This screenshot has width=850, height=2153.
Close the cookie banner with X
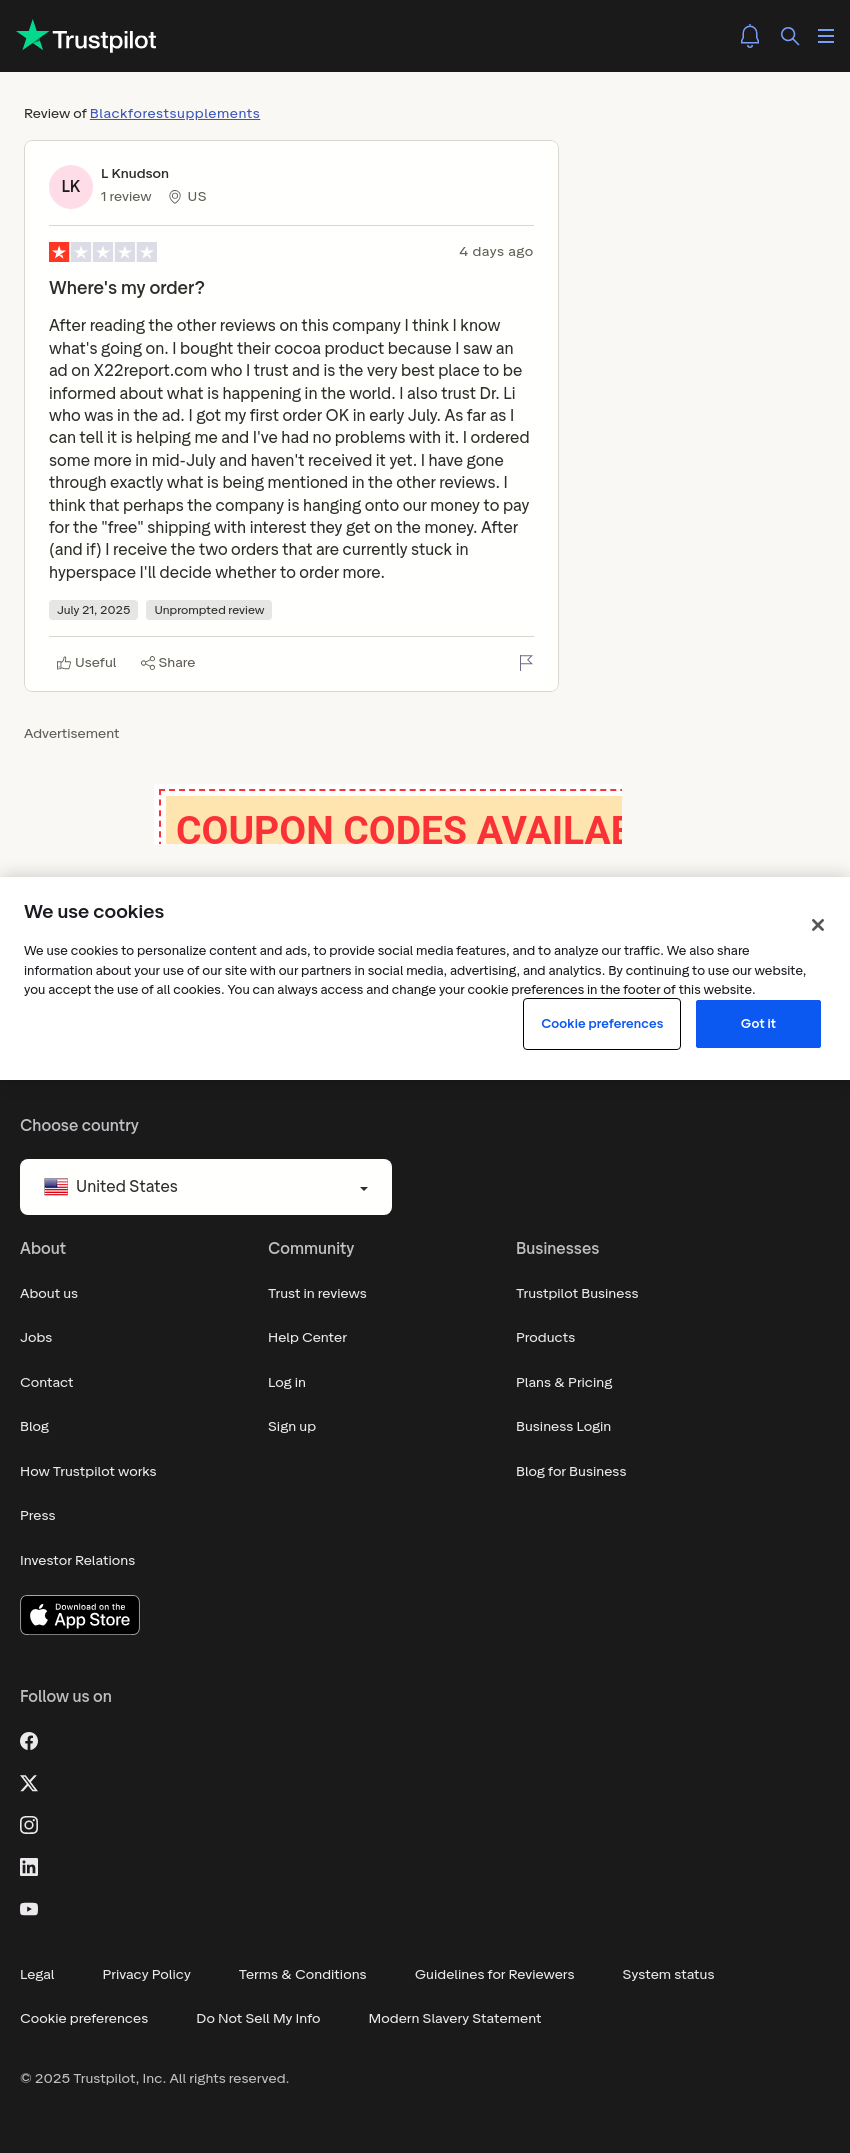pos(818,925)
